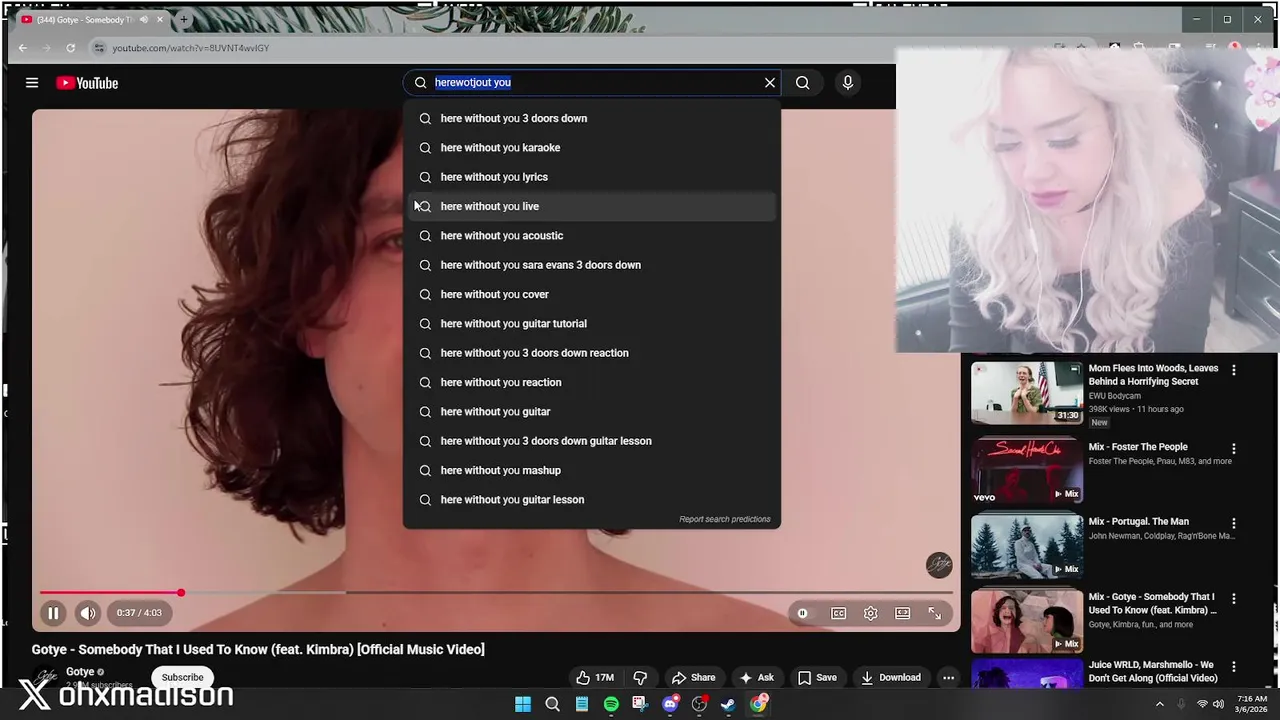Toggle closed captions CC button
This screenshot has height=720, width=1280.
(838, 613)
